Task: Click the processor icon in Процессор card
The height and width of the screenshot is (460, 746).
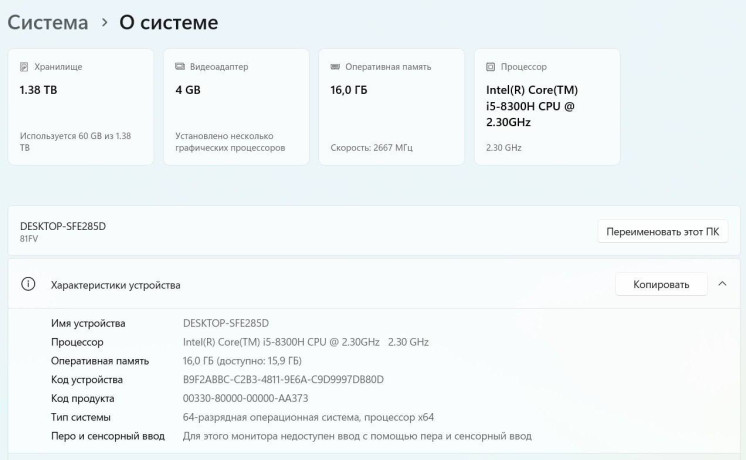Action: point(490,67)
